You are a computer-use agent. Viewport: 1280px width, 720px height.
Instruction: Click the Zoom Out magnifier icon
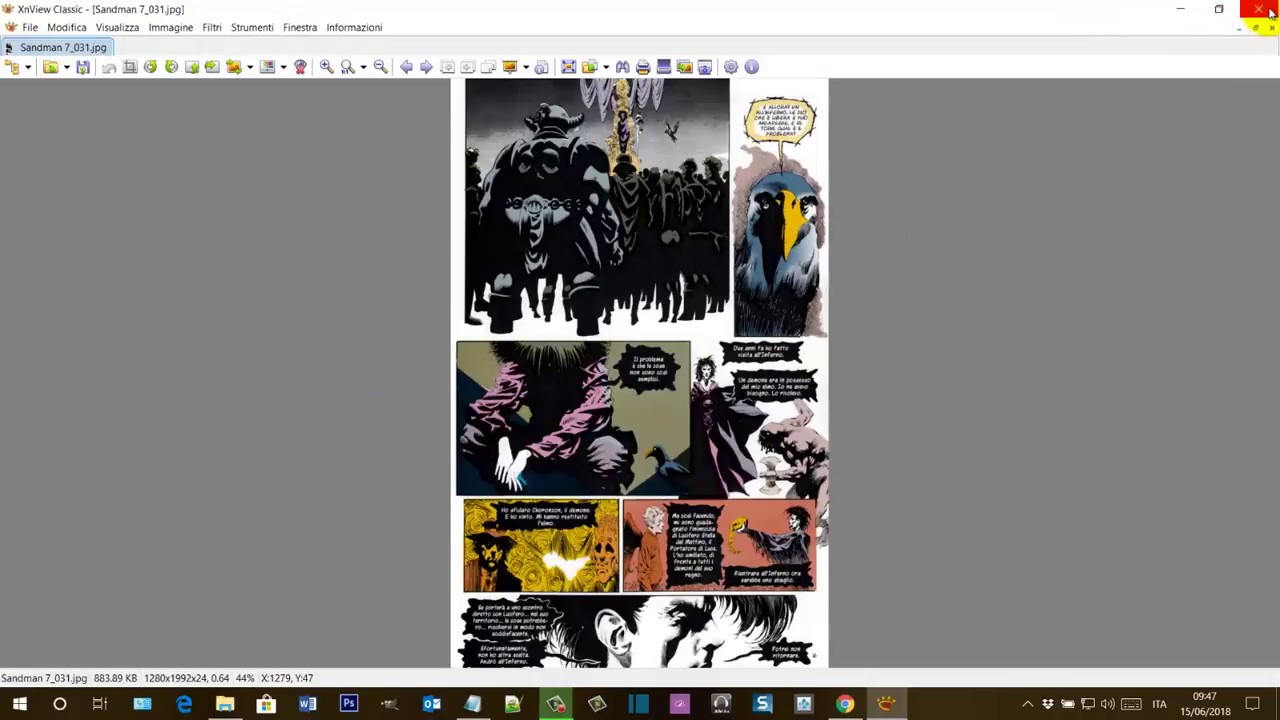[x=380, y=67]
